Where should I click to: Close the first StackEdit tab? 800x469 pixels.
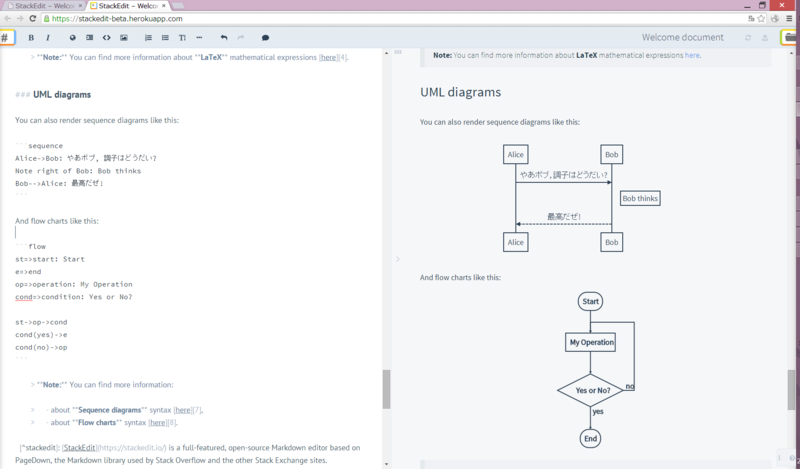coord(80,6)
